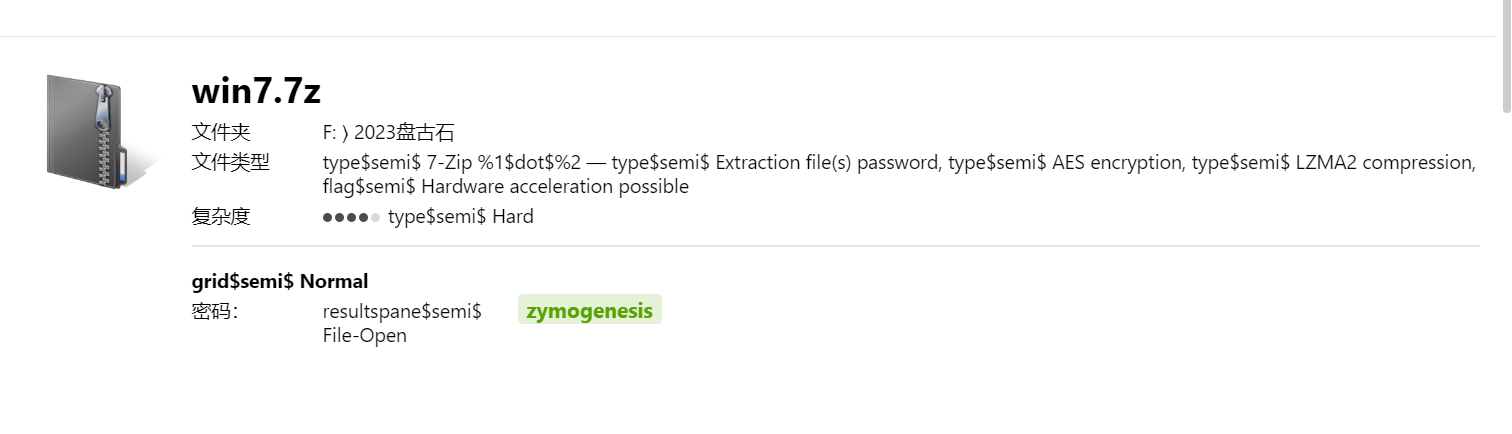Click the 复杂度 complexity label

[221, 217]
